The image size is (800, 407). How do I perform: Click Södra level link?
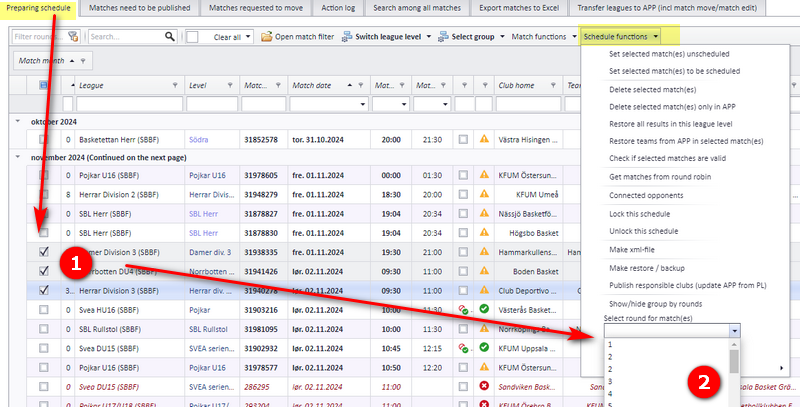tap(198, 139)
